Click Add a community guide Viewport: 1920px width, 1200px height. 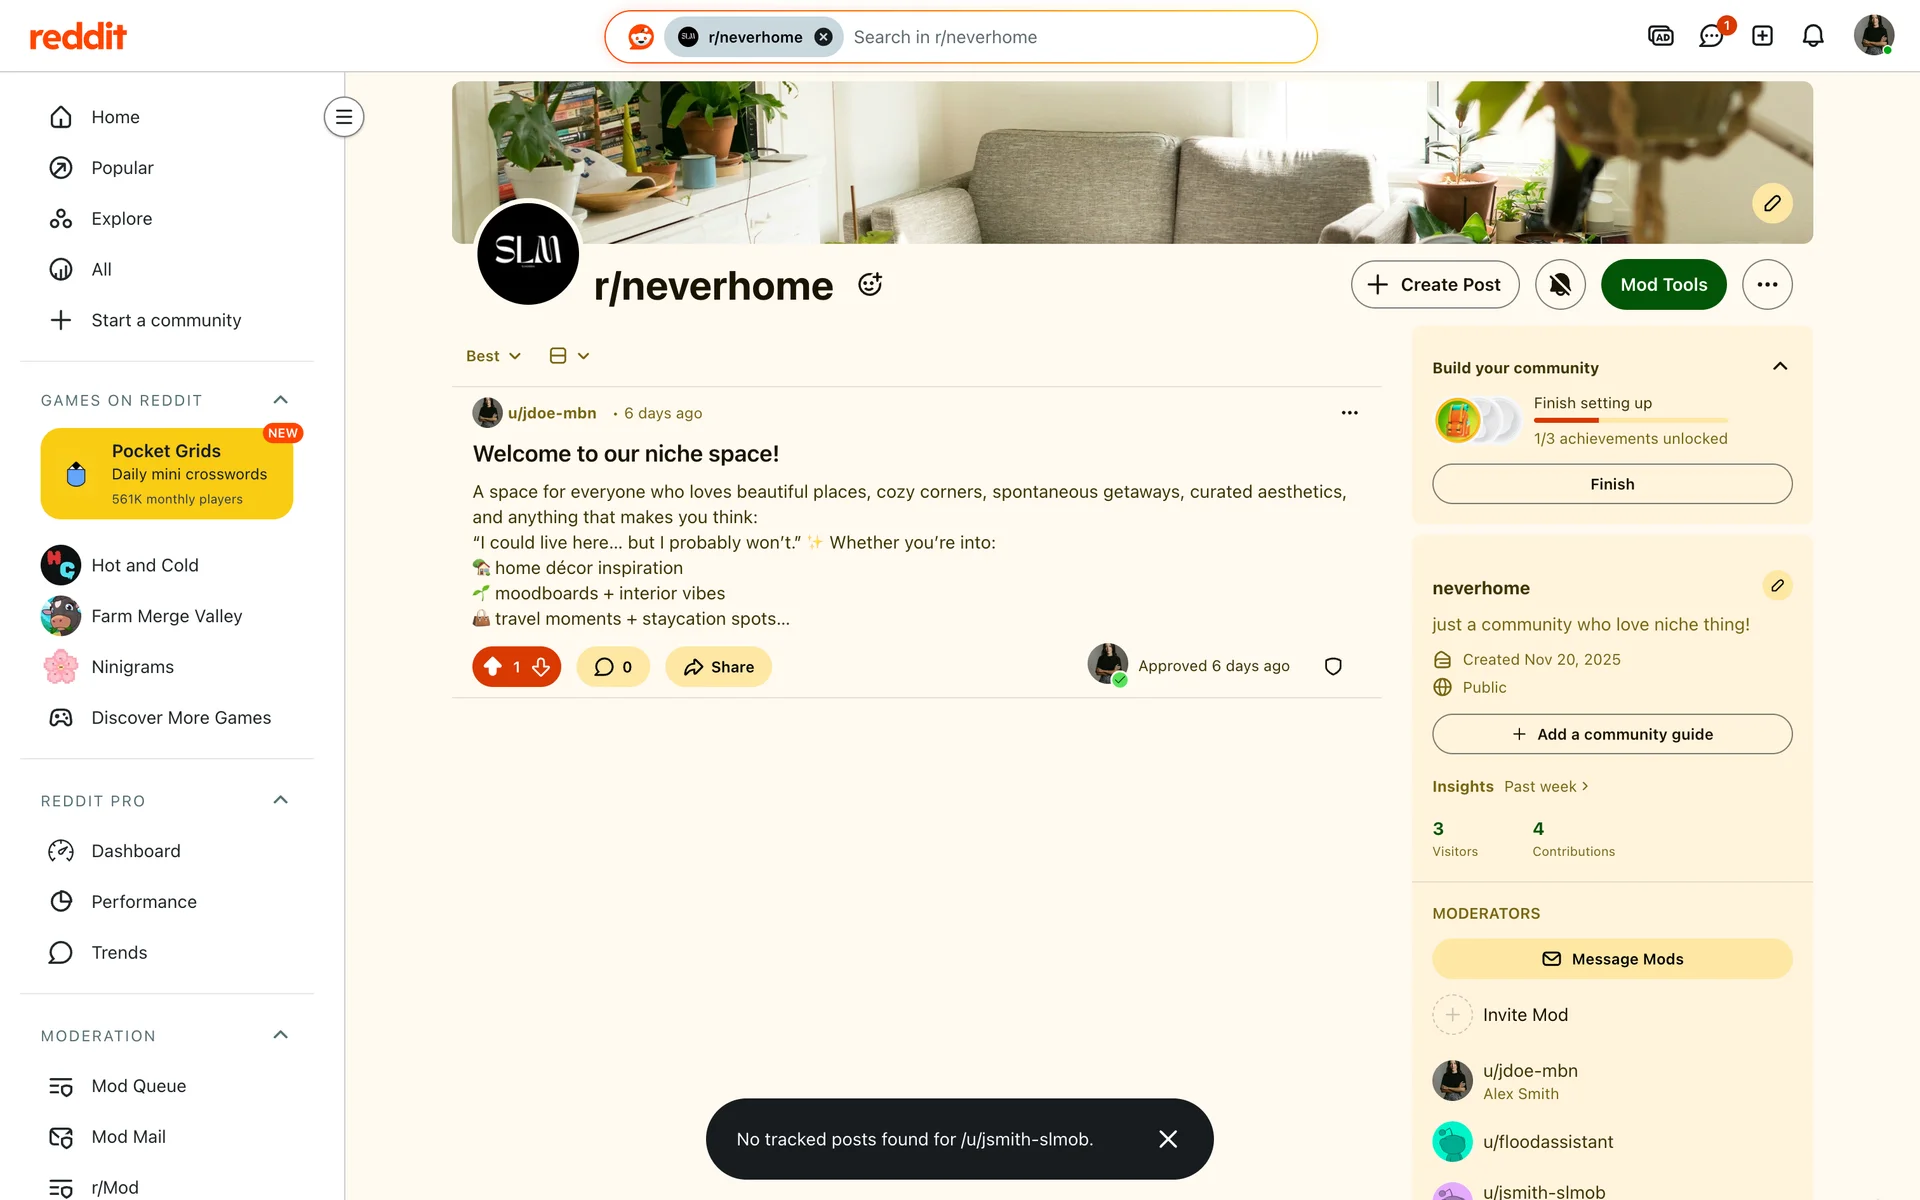pos(1612,734)
